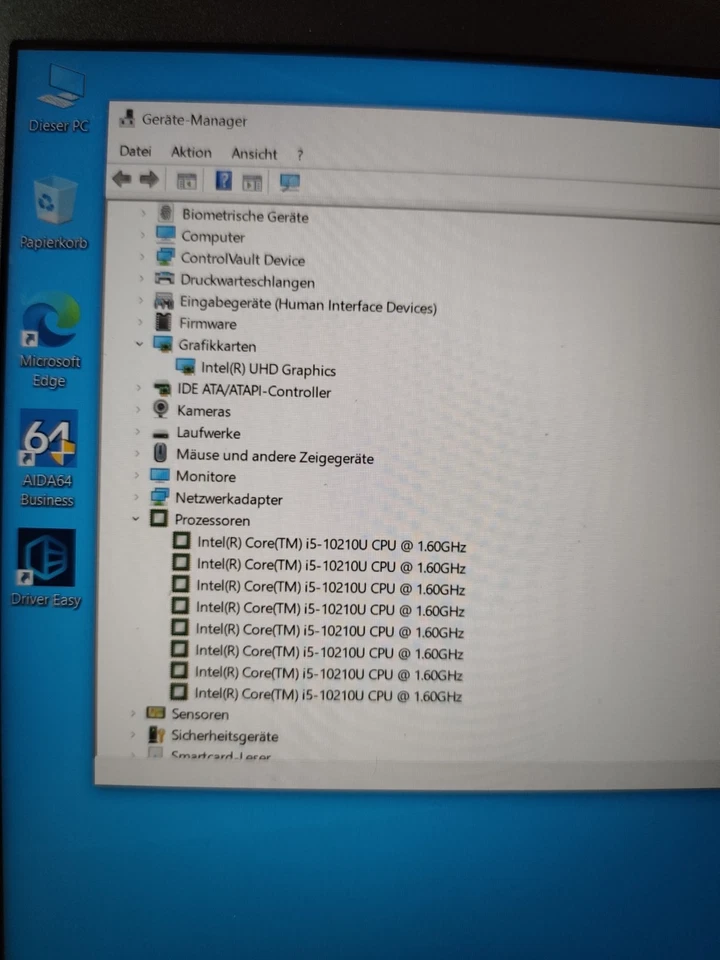Open the Ansicht menu
The height and width of the screenshot is (960, 720).
(x=254, y=154)
